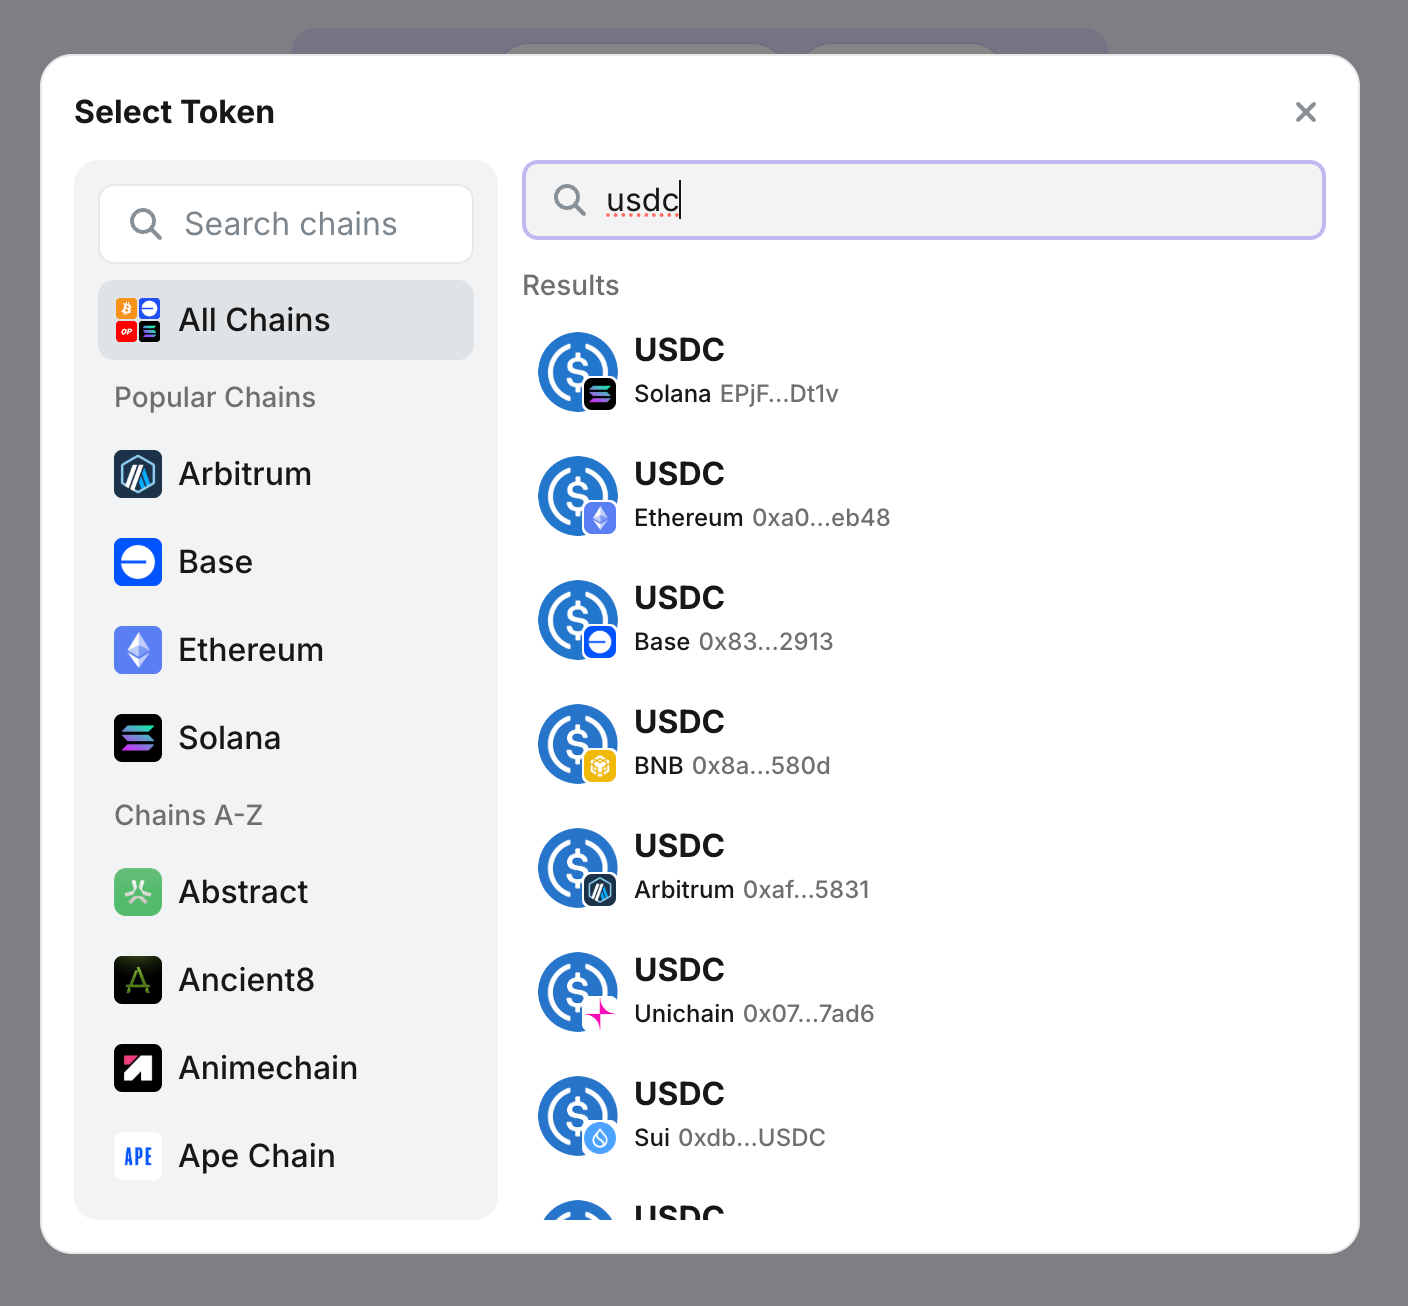Click the Solana address EPjF...Dt1v
This screenshot has height=1306, width=1408.
779,394
